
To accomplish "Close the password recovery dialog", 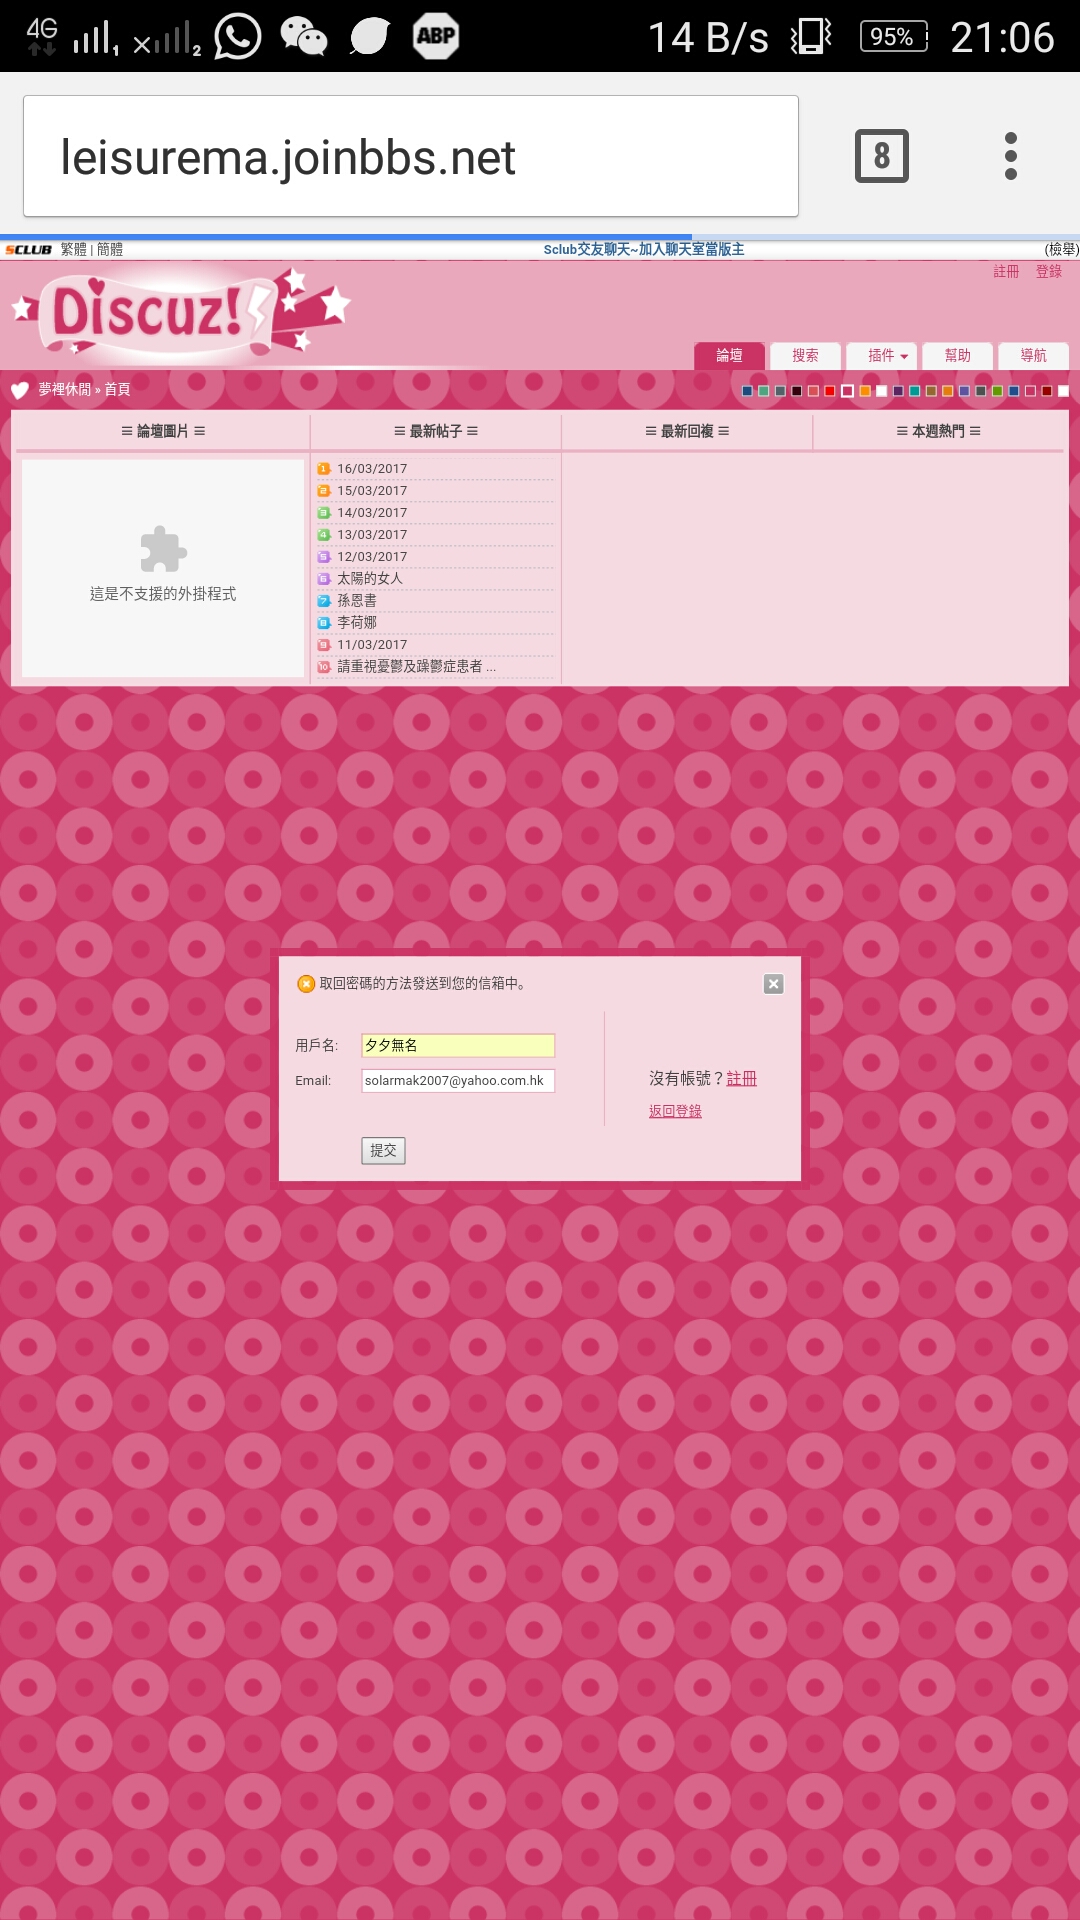I will tap(773, 984).
